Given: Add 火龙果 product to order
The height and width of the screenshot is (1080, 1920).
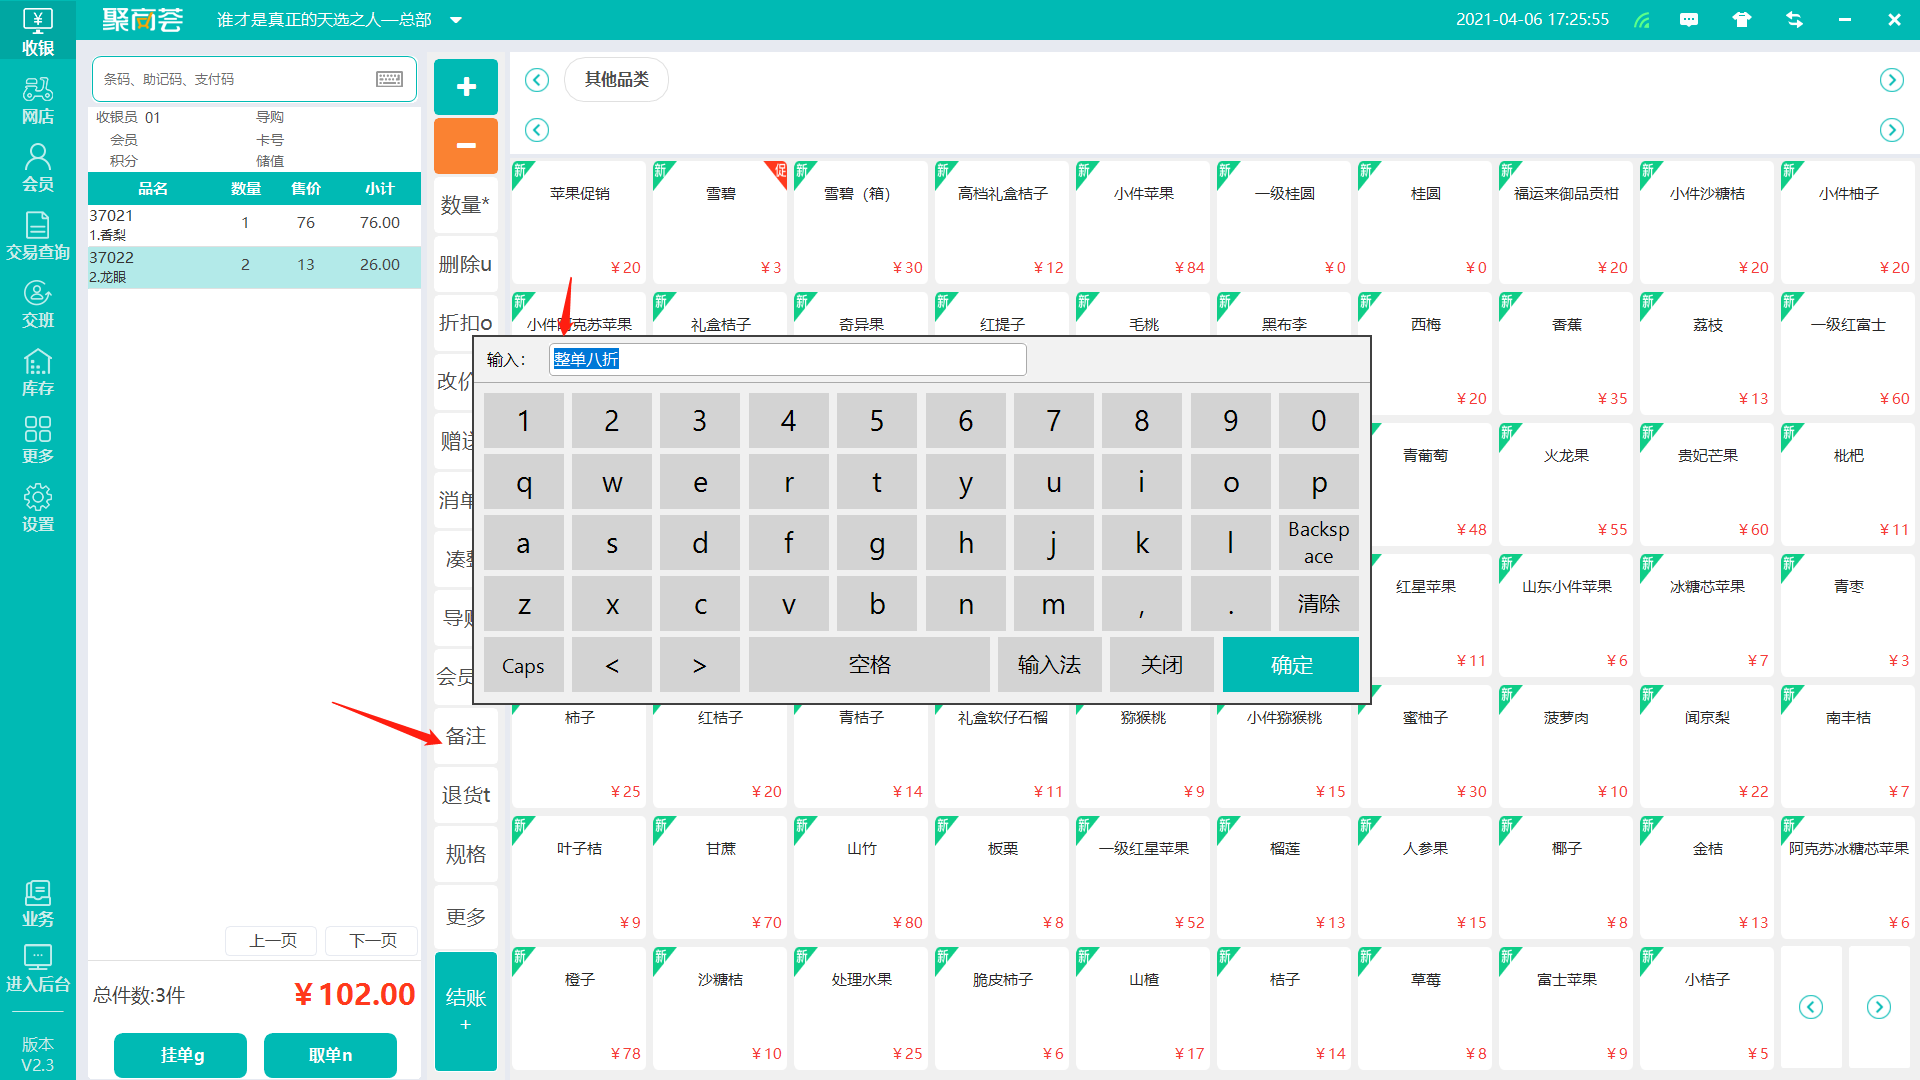Looking at the screenshot, I should coord(1566,485).
